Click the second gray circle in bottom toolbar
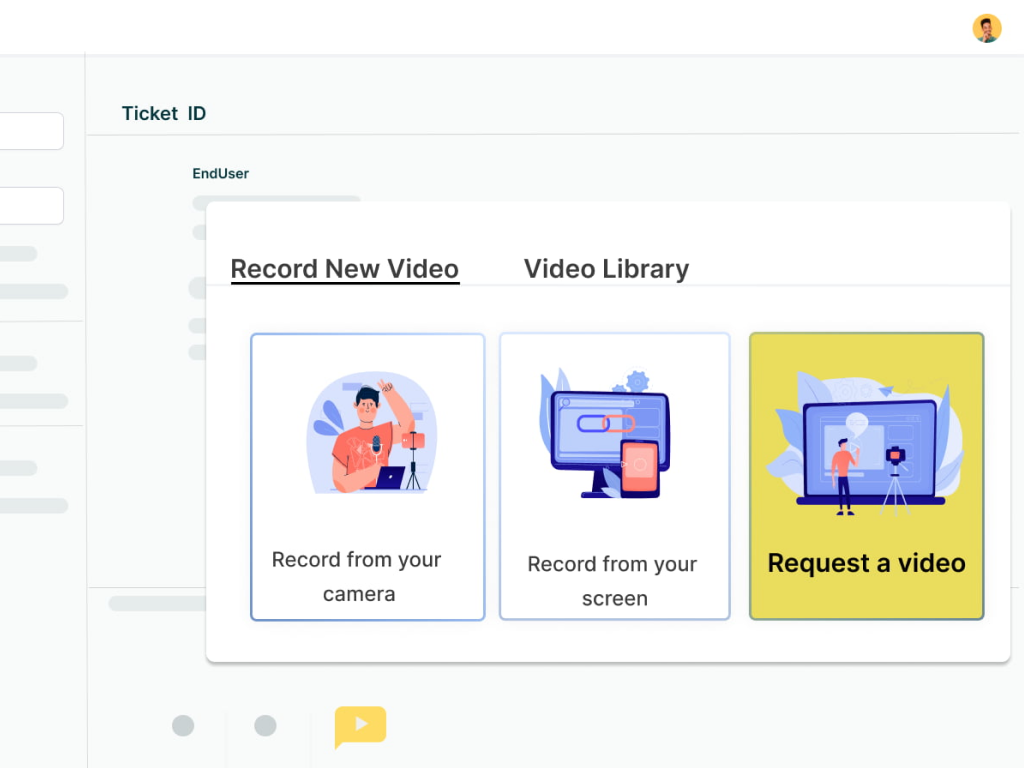The image size is (1024, 768). pyautogui.click(x=265, y=726)
